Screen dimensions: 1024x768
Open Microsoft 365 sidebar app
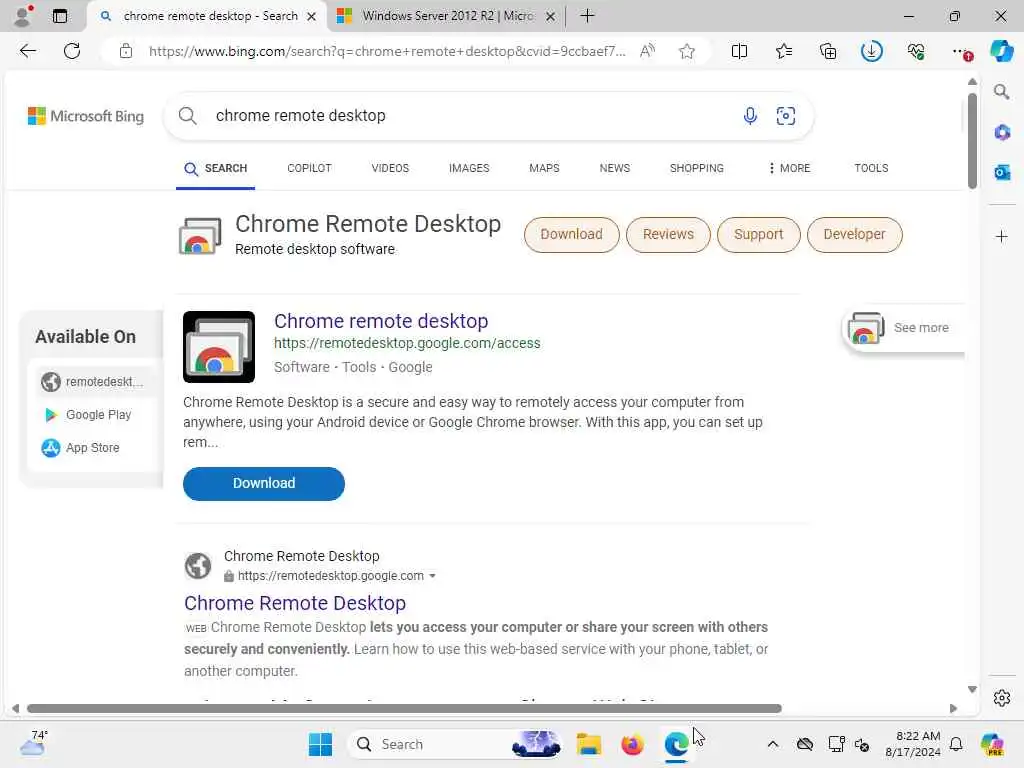(x=1002, y=133)
